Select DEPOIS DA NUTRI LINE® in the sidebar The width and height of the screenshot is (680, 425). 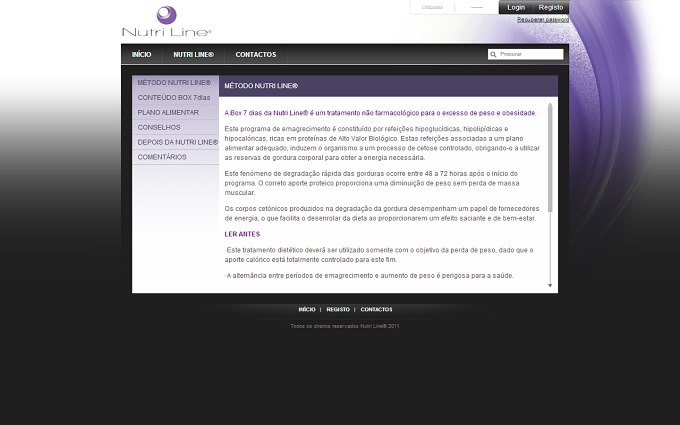point(175,142)
